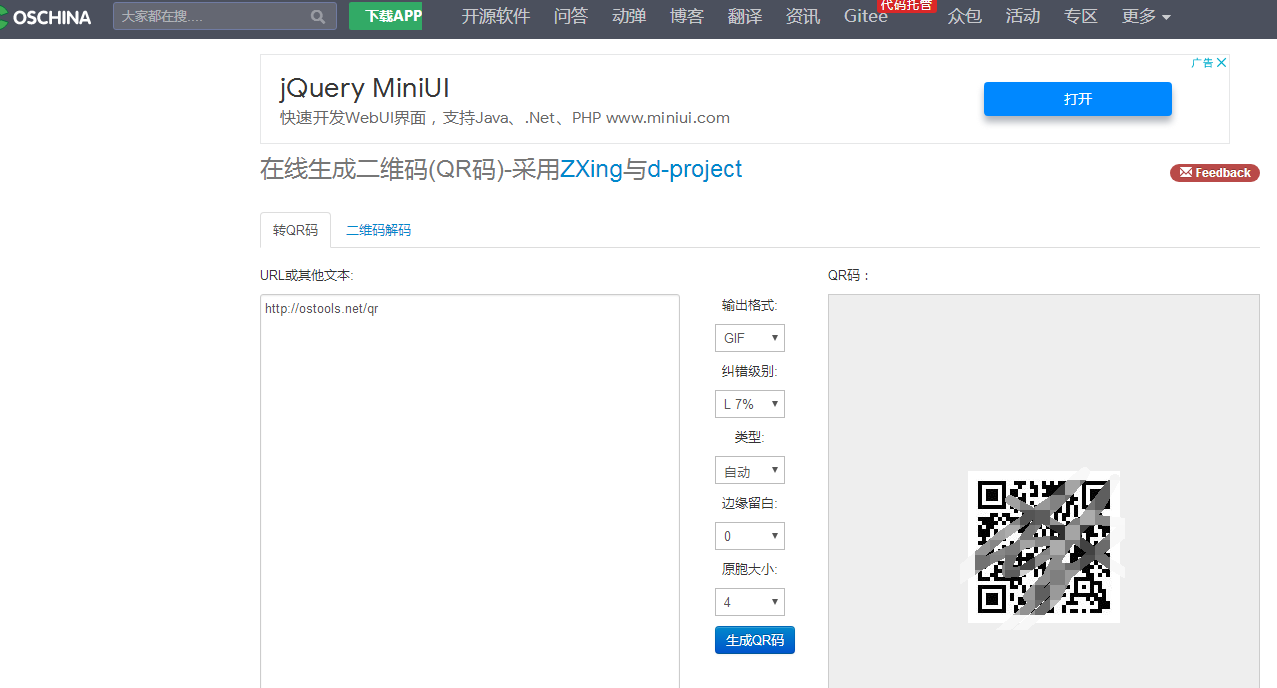
Task: Open the 活动 nav item
Action: click(1022, 16)
